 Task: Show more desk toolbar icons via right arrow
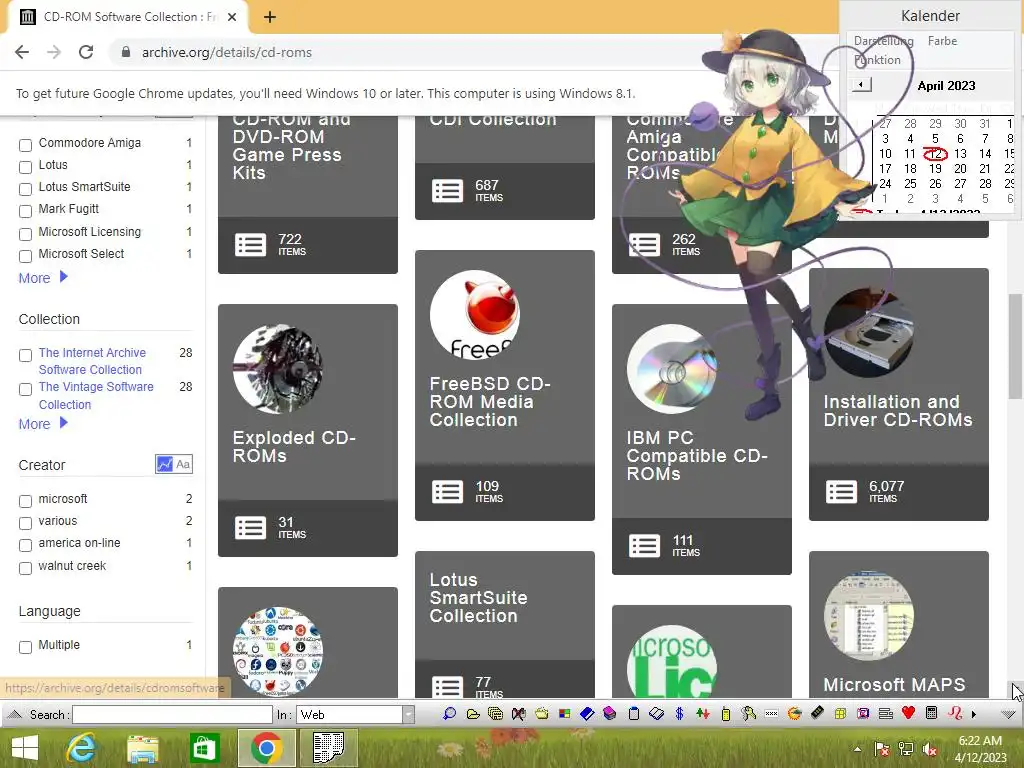click(x=974, y=714)
